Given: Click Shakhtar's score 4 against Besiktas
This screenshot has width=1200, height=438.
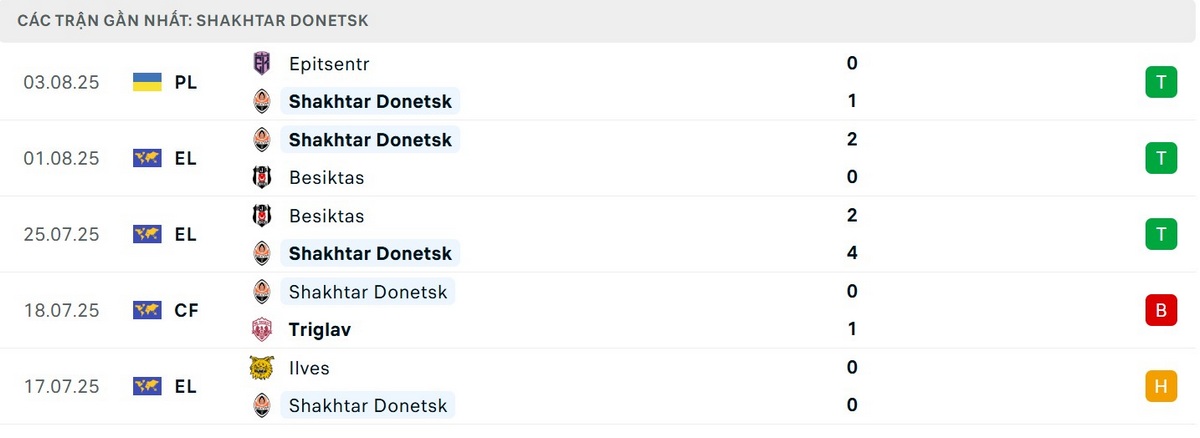Looking at the screenshot, I should 852,253.
